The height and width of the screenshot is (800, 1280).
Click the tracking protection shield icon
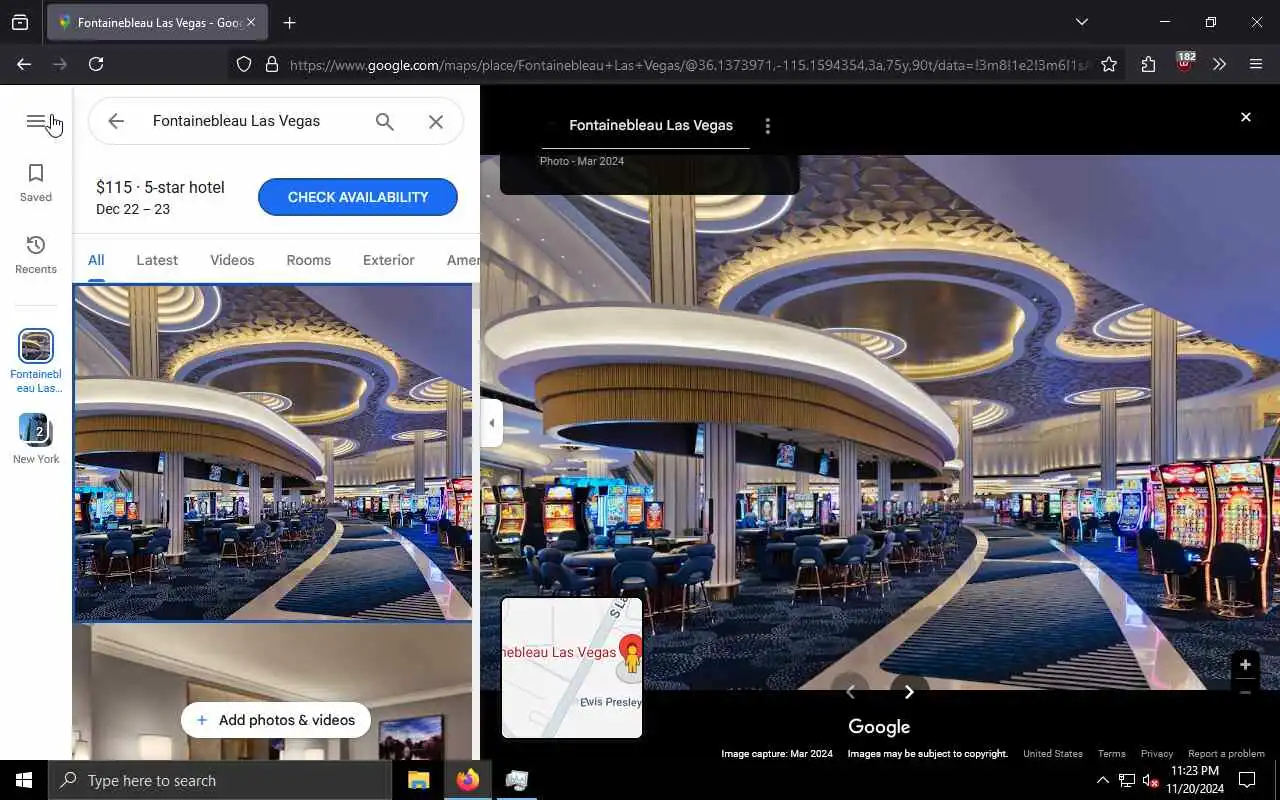click(x=244, y=64)
